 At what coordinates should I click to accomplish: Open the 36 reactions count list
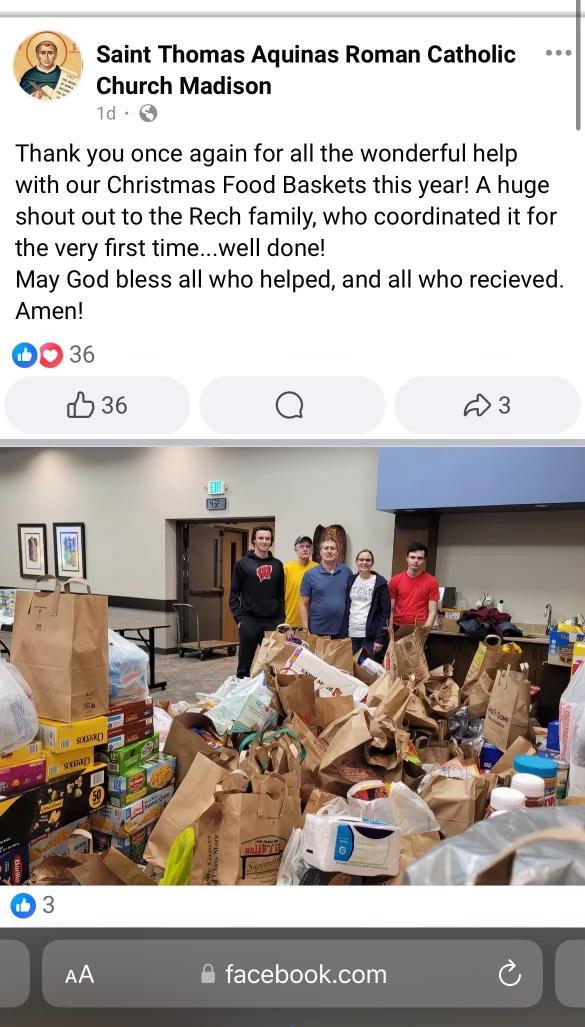(x=82, y=354)
